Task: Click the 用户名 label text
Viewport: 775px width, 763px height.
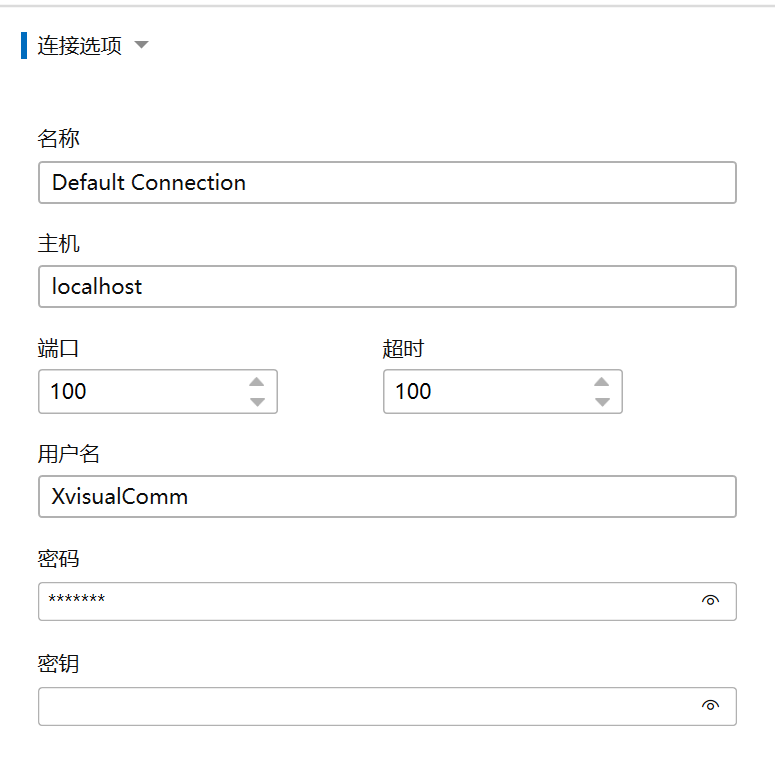Action: click(69, 454)
